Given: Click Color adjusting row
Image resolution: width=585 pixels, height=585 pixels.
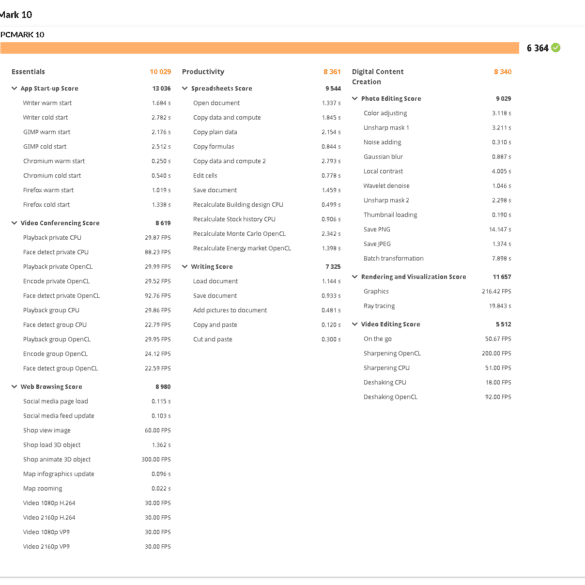Looking at the screenshot, I should [437, 113].
